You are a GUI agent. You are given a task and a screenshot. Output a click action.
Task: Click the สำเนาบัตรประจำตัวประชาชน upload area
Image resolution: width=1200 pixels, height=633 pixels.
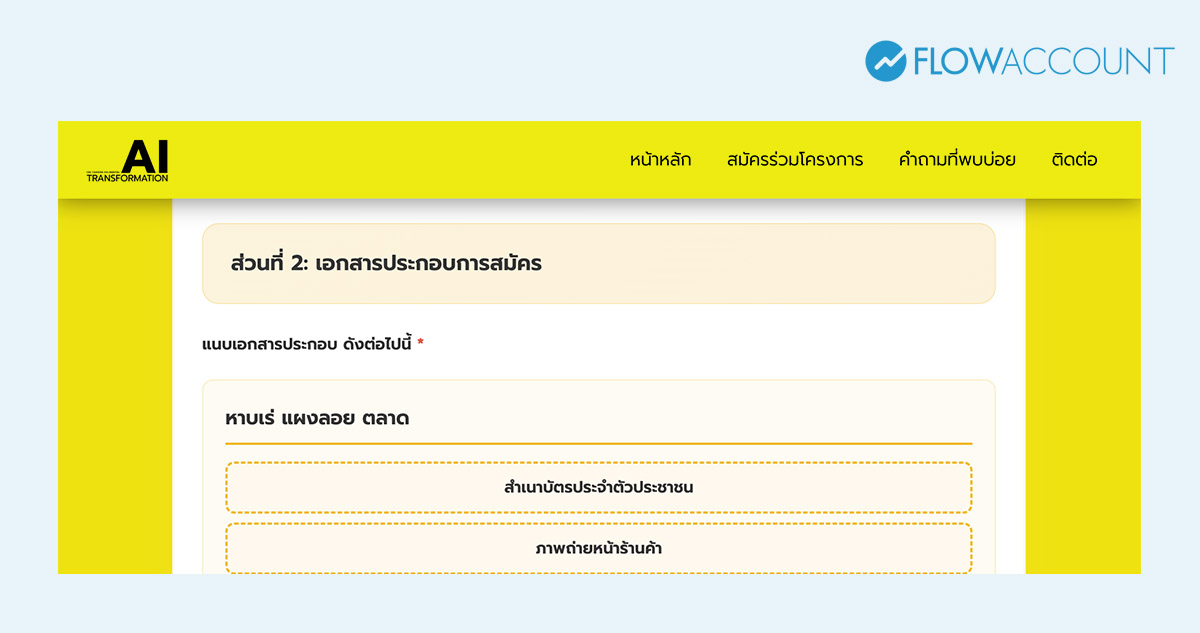pyautogui.click(x=599, y=487)
